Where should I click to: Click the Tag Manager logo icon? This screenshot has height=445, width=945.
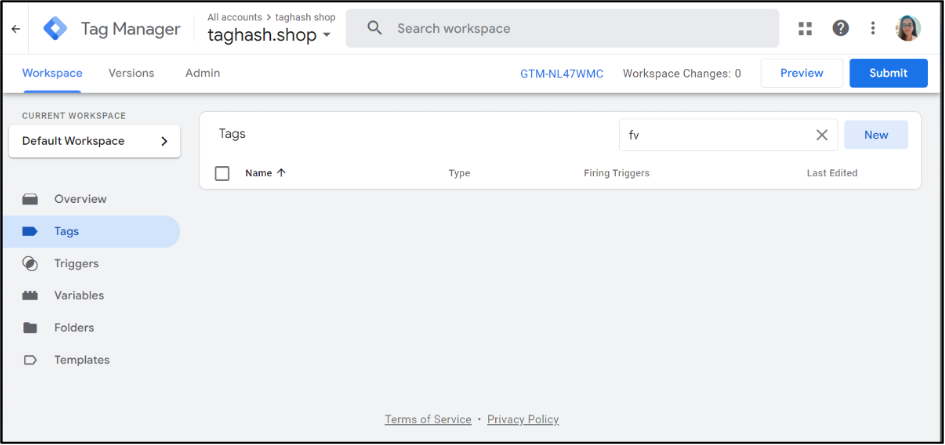pos(55,28)
